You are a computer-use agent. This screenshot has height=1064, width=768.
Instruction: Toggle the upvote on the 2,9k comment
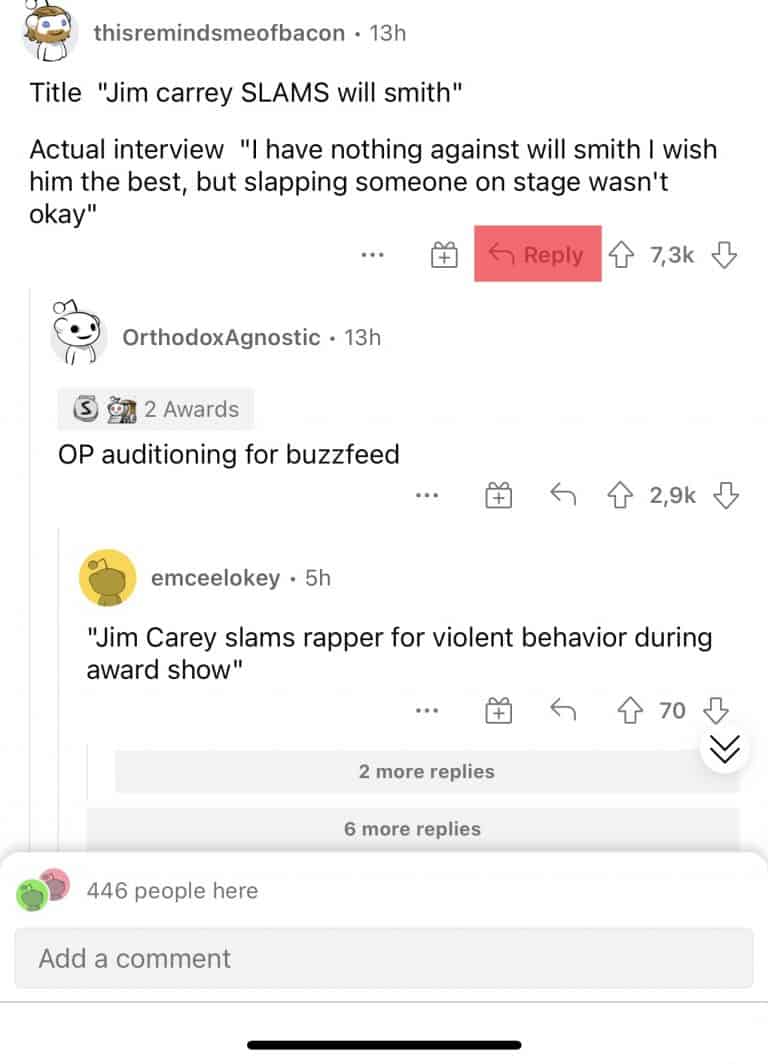click(621, 495)
